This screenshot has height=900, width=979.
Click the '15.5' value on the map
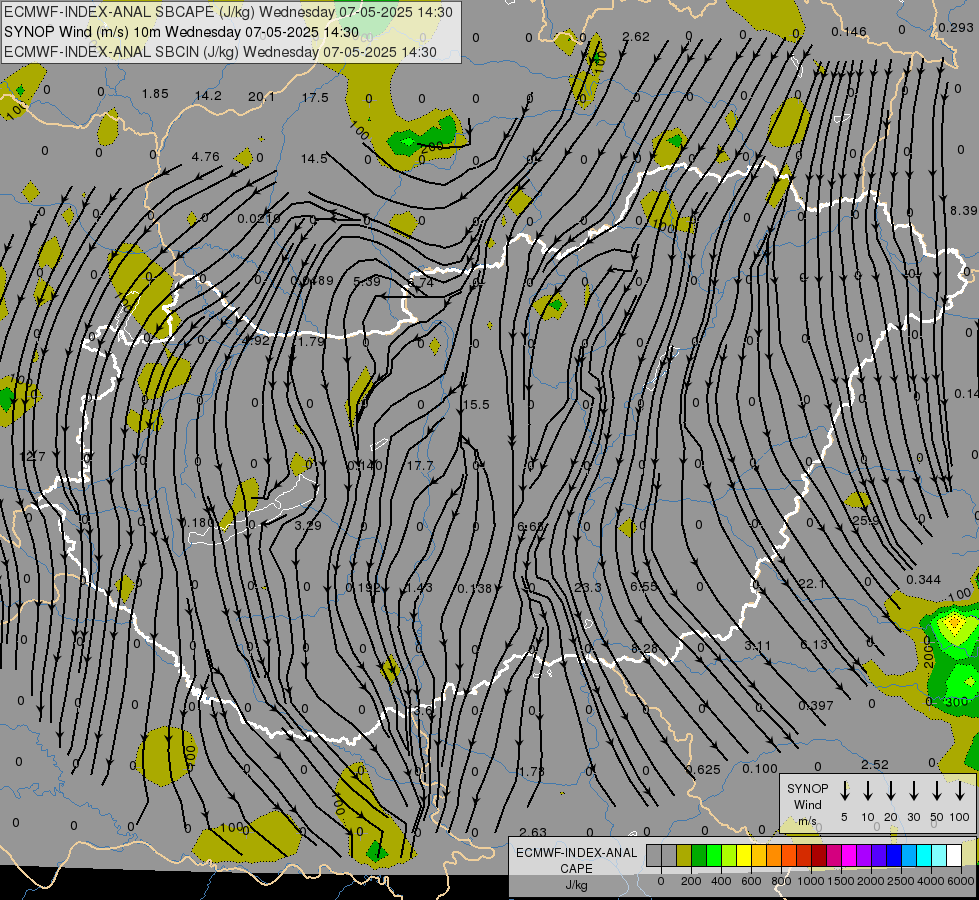476,405
